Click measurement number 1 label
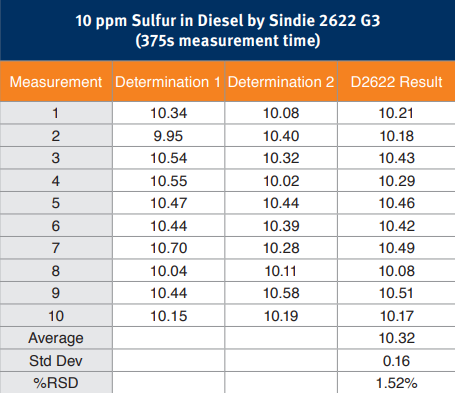The width and height of the screenshot is (455, 393). (x=55, y=113)
